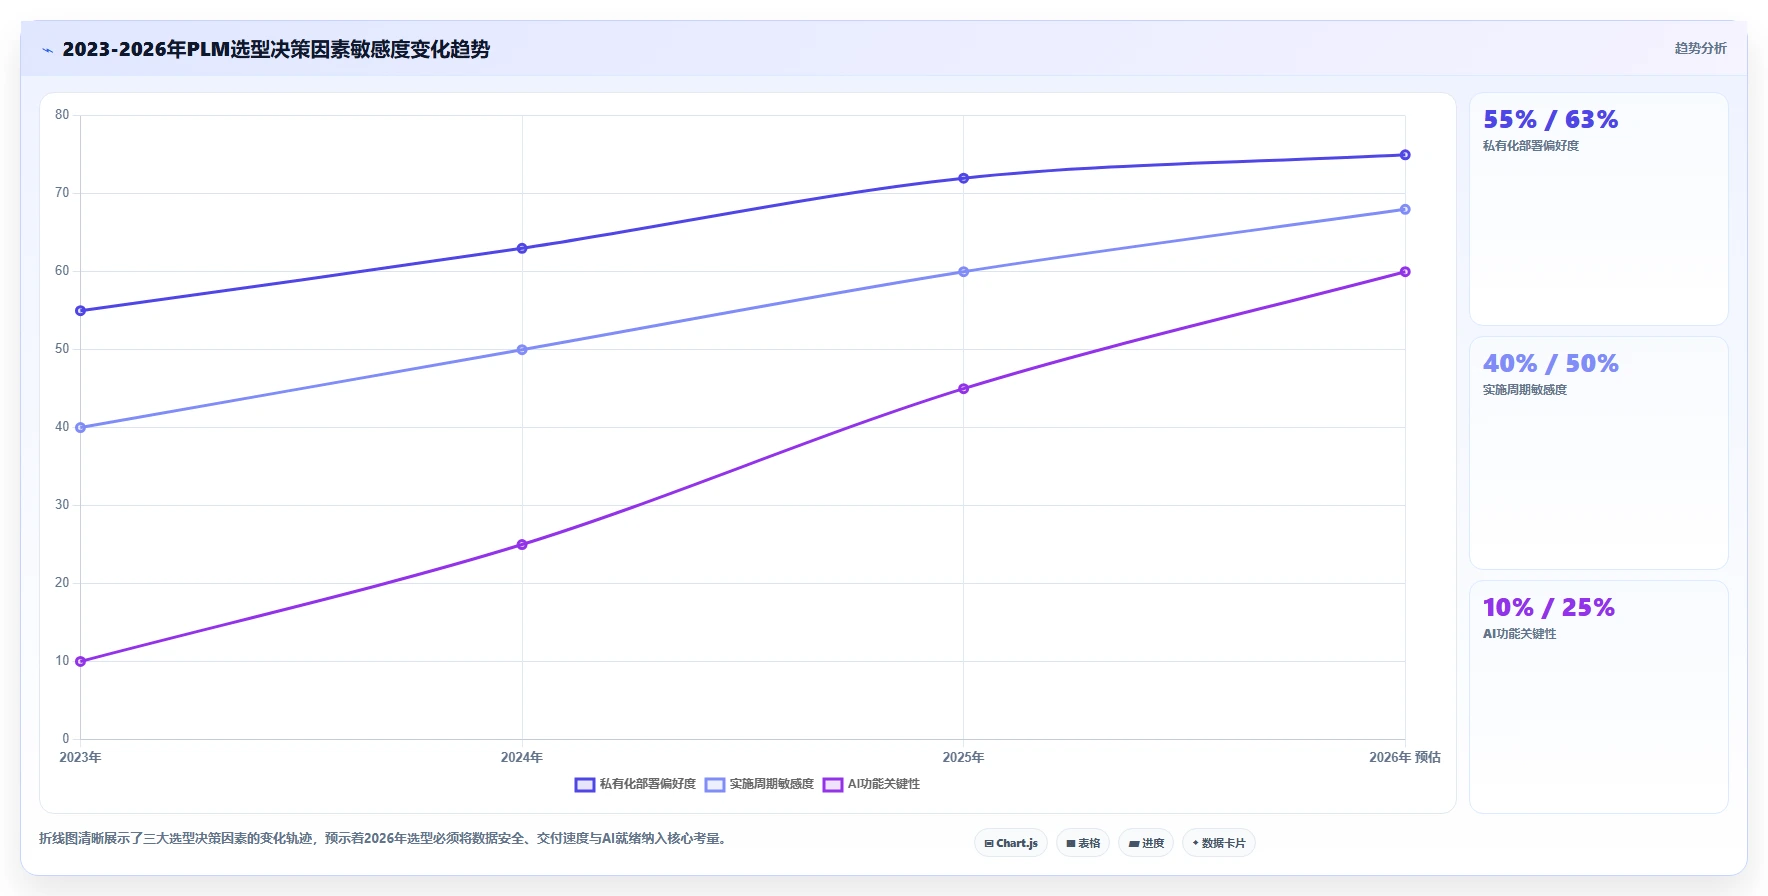This screenshot has height=896, width=1768.
Task: Click the 进度 tag pill
Action: [1146, 843]
